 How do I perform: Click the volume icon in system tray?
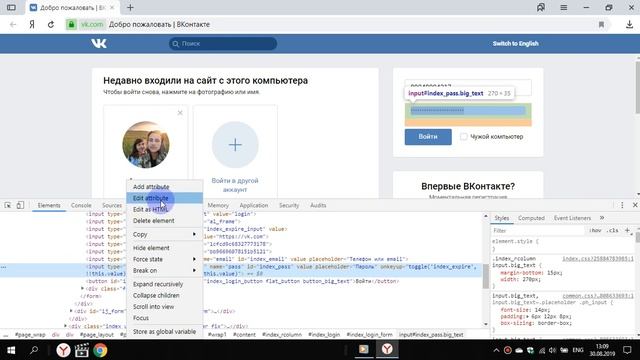coord(553,350)
